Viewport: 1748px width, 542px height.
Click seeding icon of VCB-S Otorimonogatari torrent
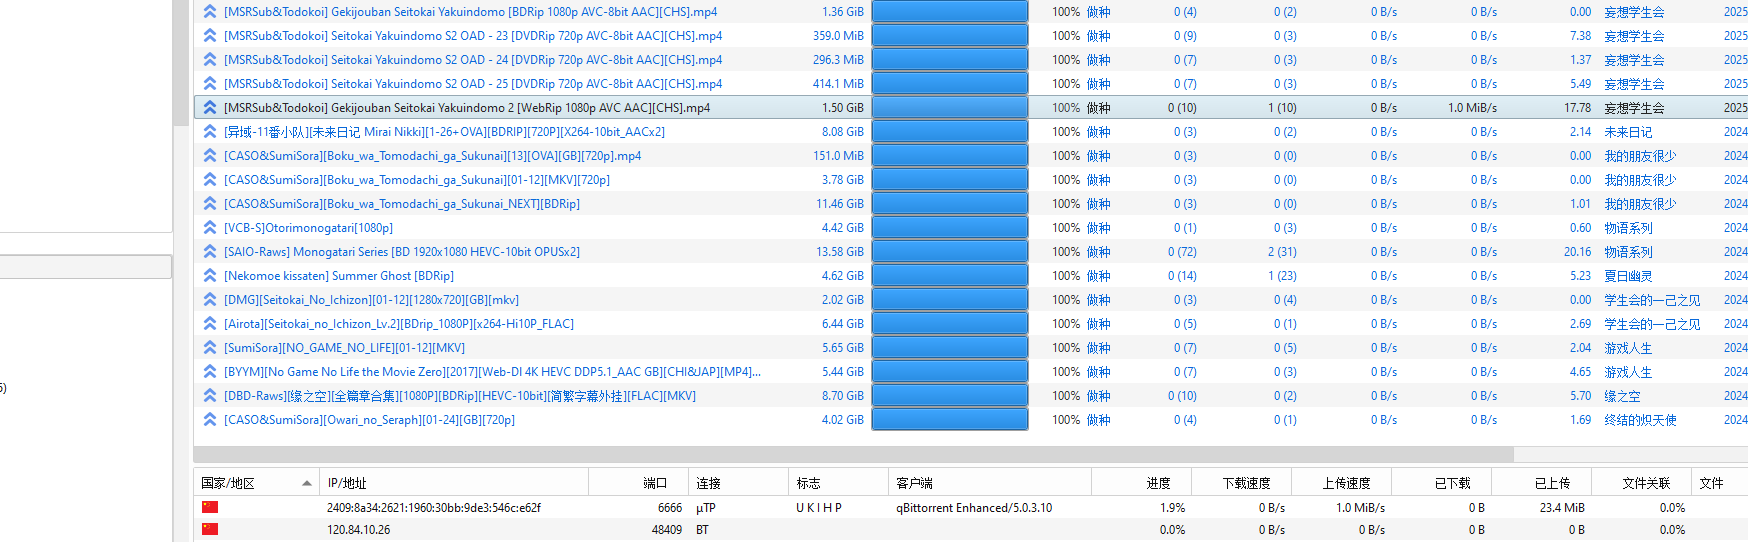click(x=210, y=228)
